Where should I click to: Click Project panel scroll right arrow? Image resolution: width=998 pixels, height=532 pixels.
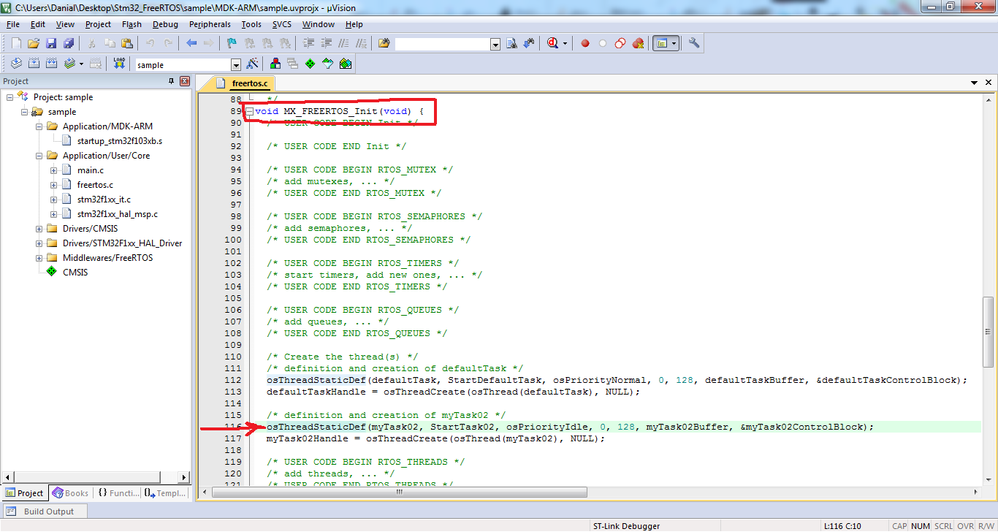184,477
